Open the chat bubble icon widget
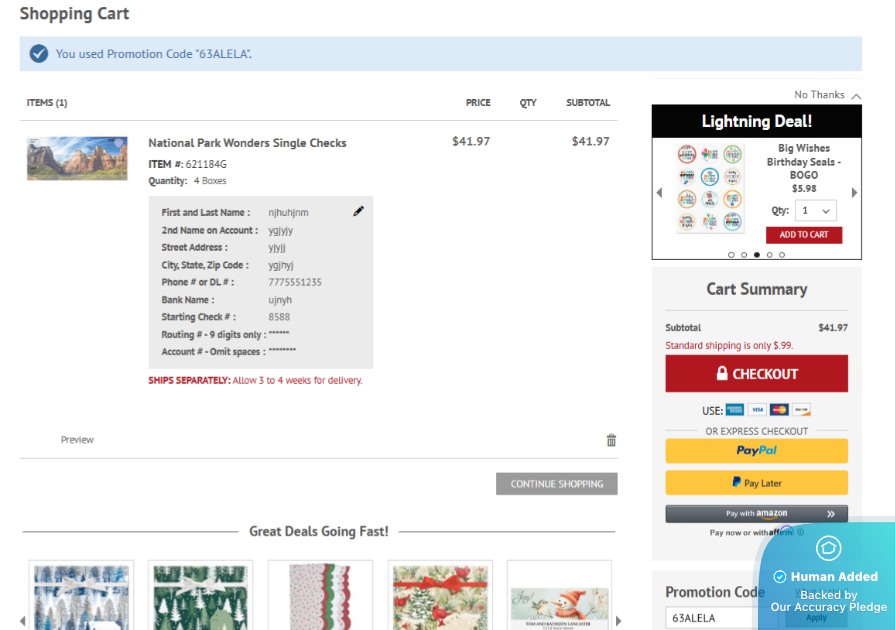 click(x=829, y=548)
